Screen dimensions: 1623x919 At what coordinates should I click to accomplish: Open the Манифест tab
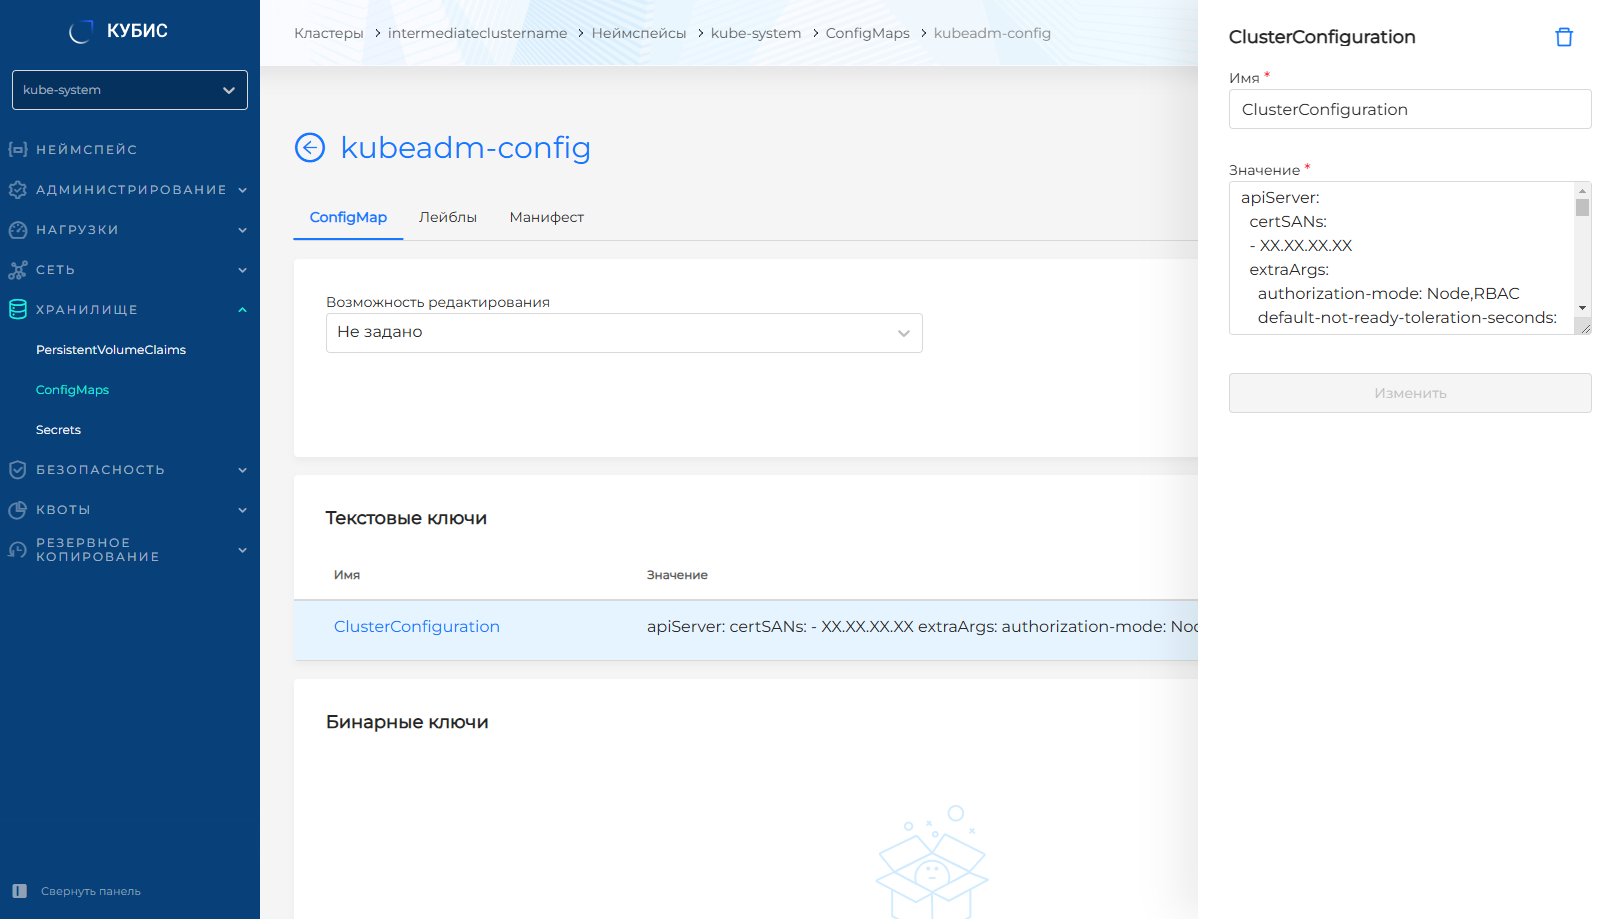[546, 217]
